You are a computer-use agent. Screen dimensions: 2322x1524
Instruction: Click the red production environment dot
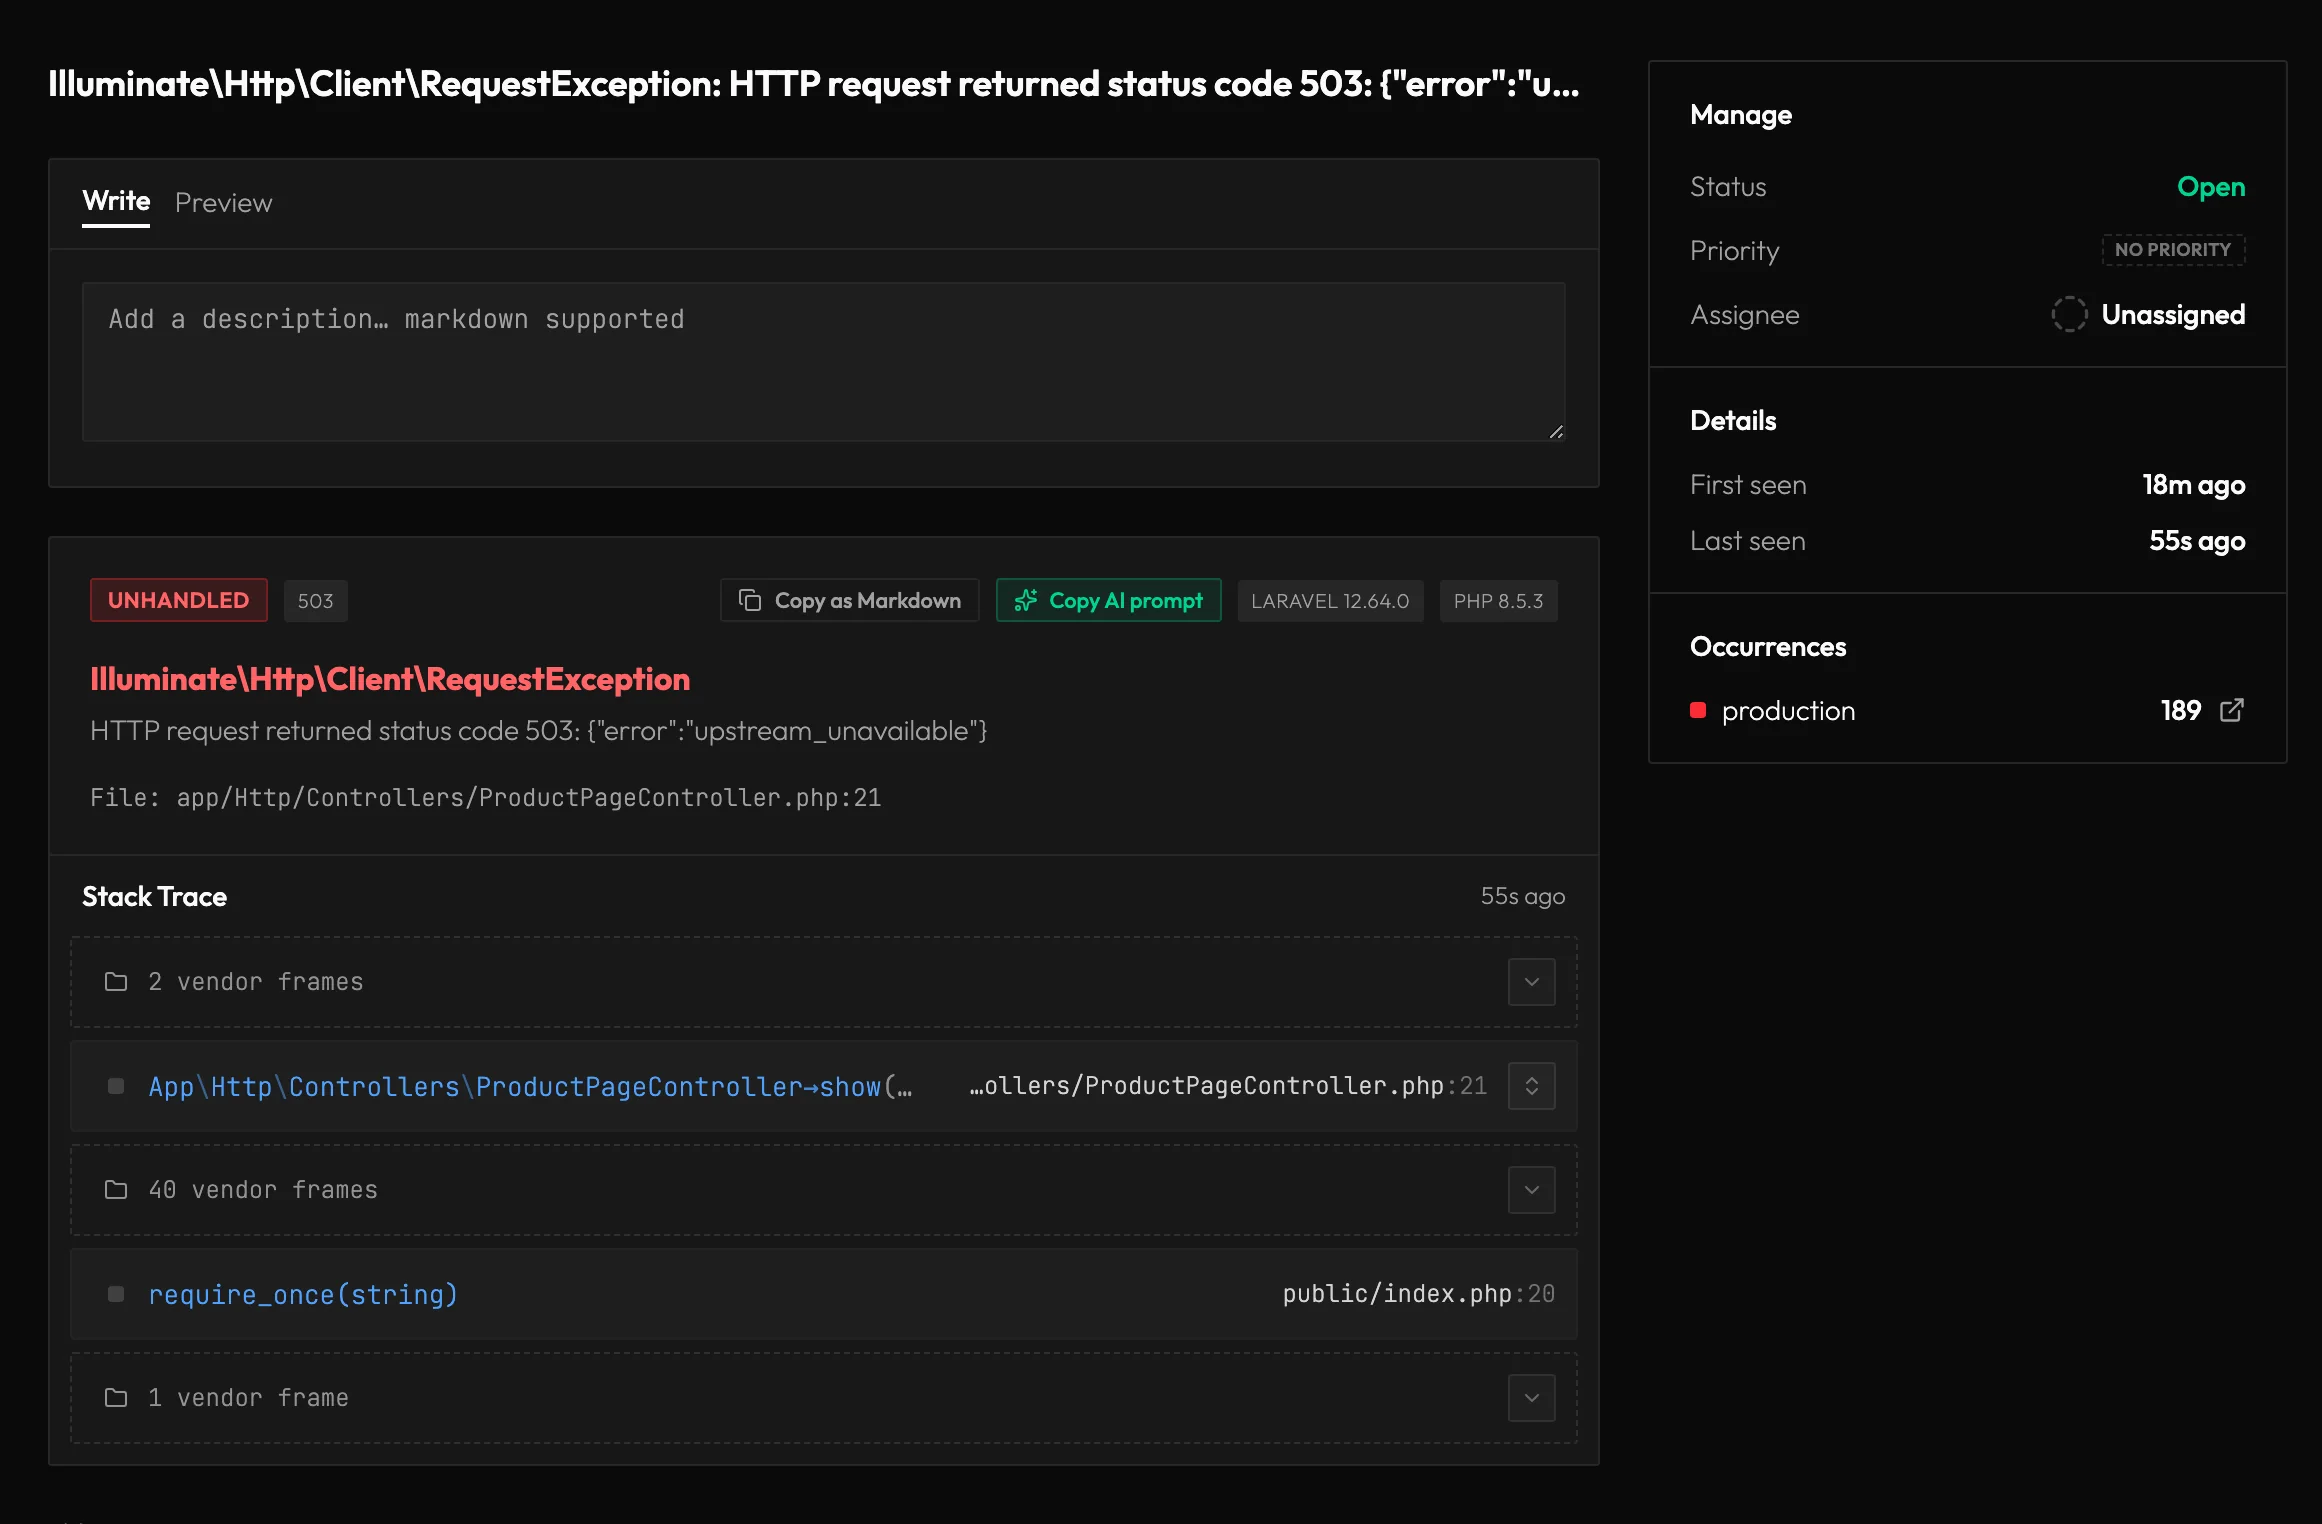1698,710
